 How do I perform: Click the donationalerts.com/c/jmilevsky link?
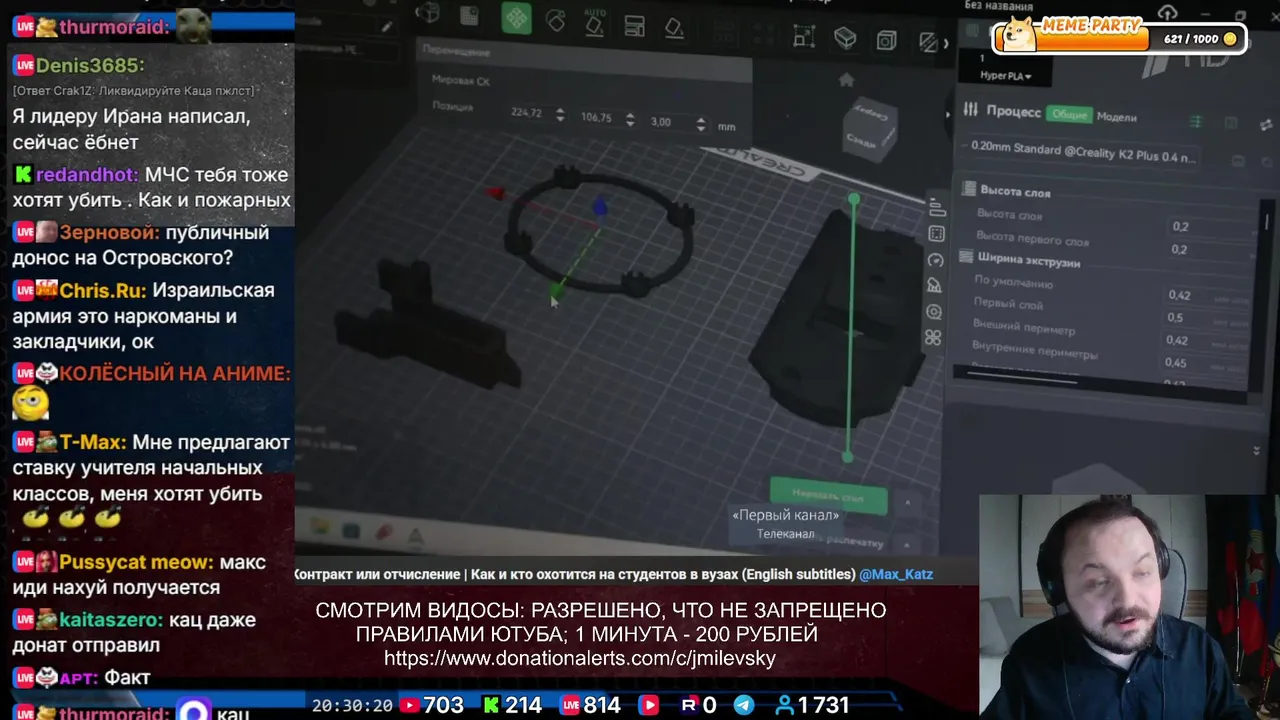point(580,658)
